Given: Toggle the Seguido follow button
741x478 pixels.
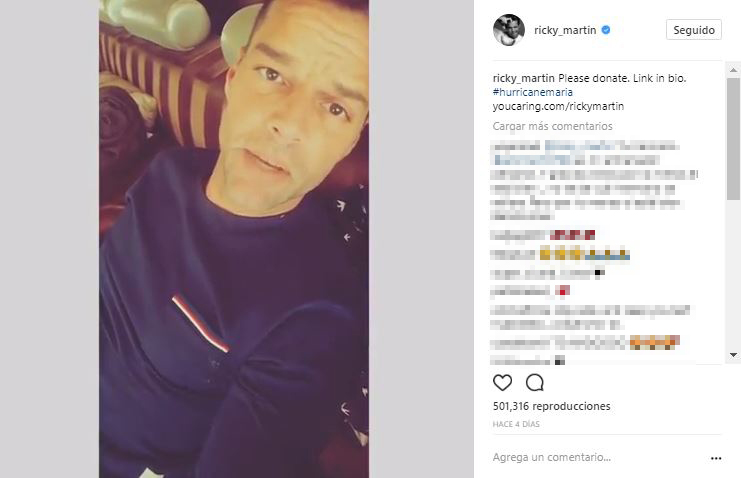Looking at the screenshot, I should [694, 30].
